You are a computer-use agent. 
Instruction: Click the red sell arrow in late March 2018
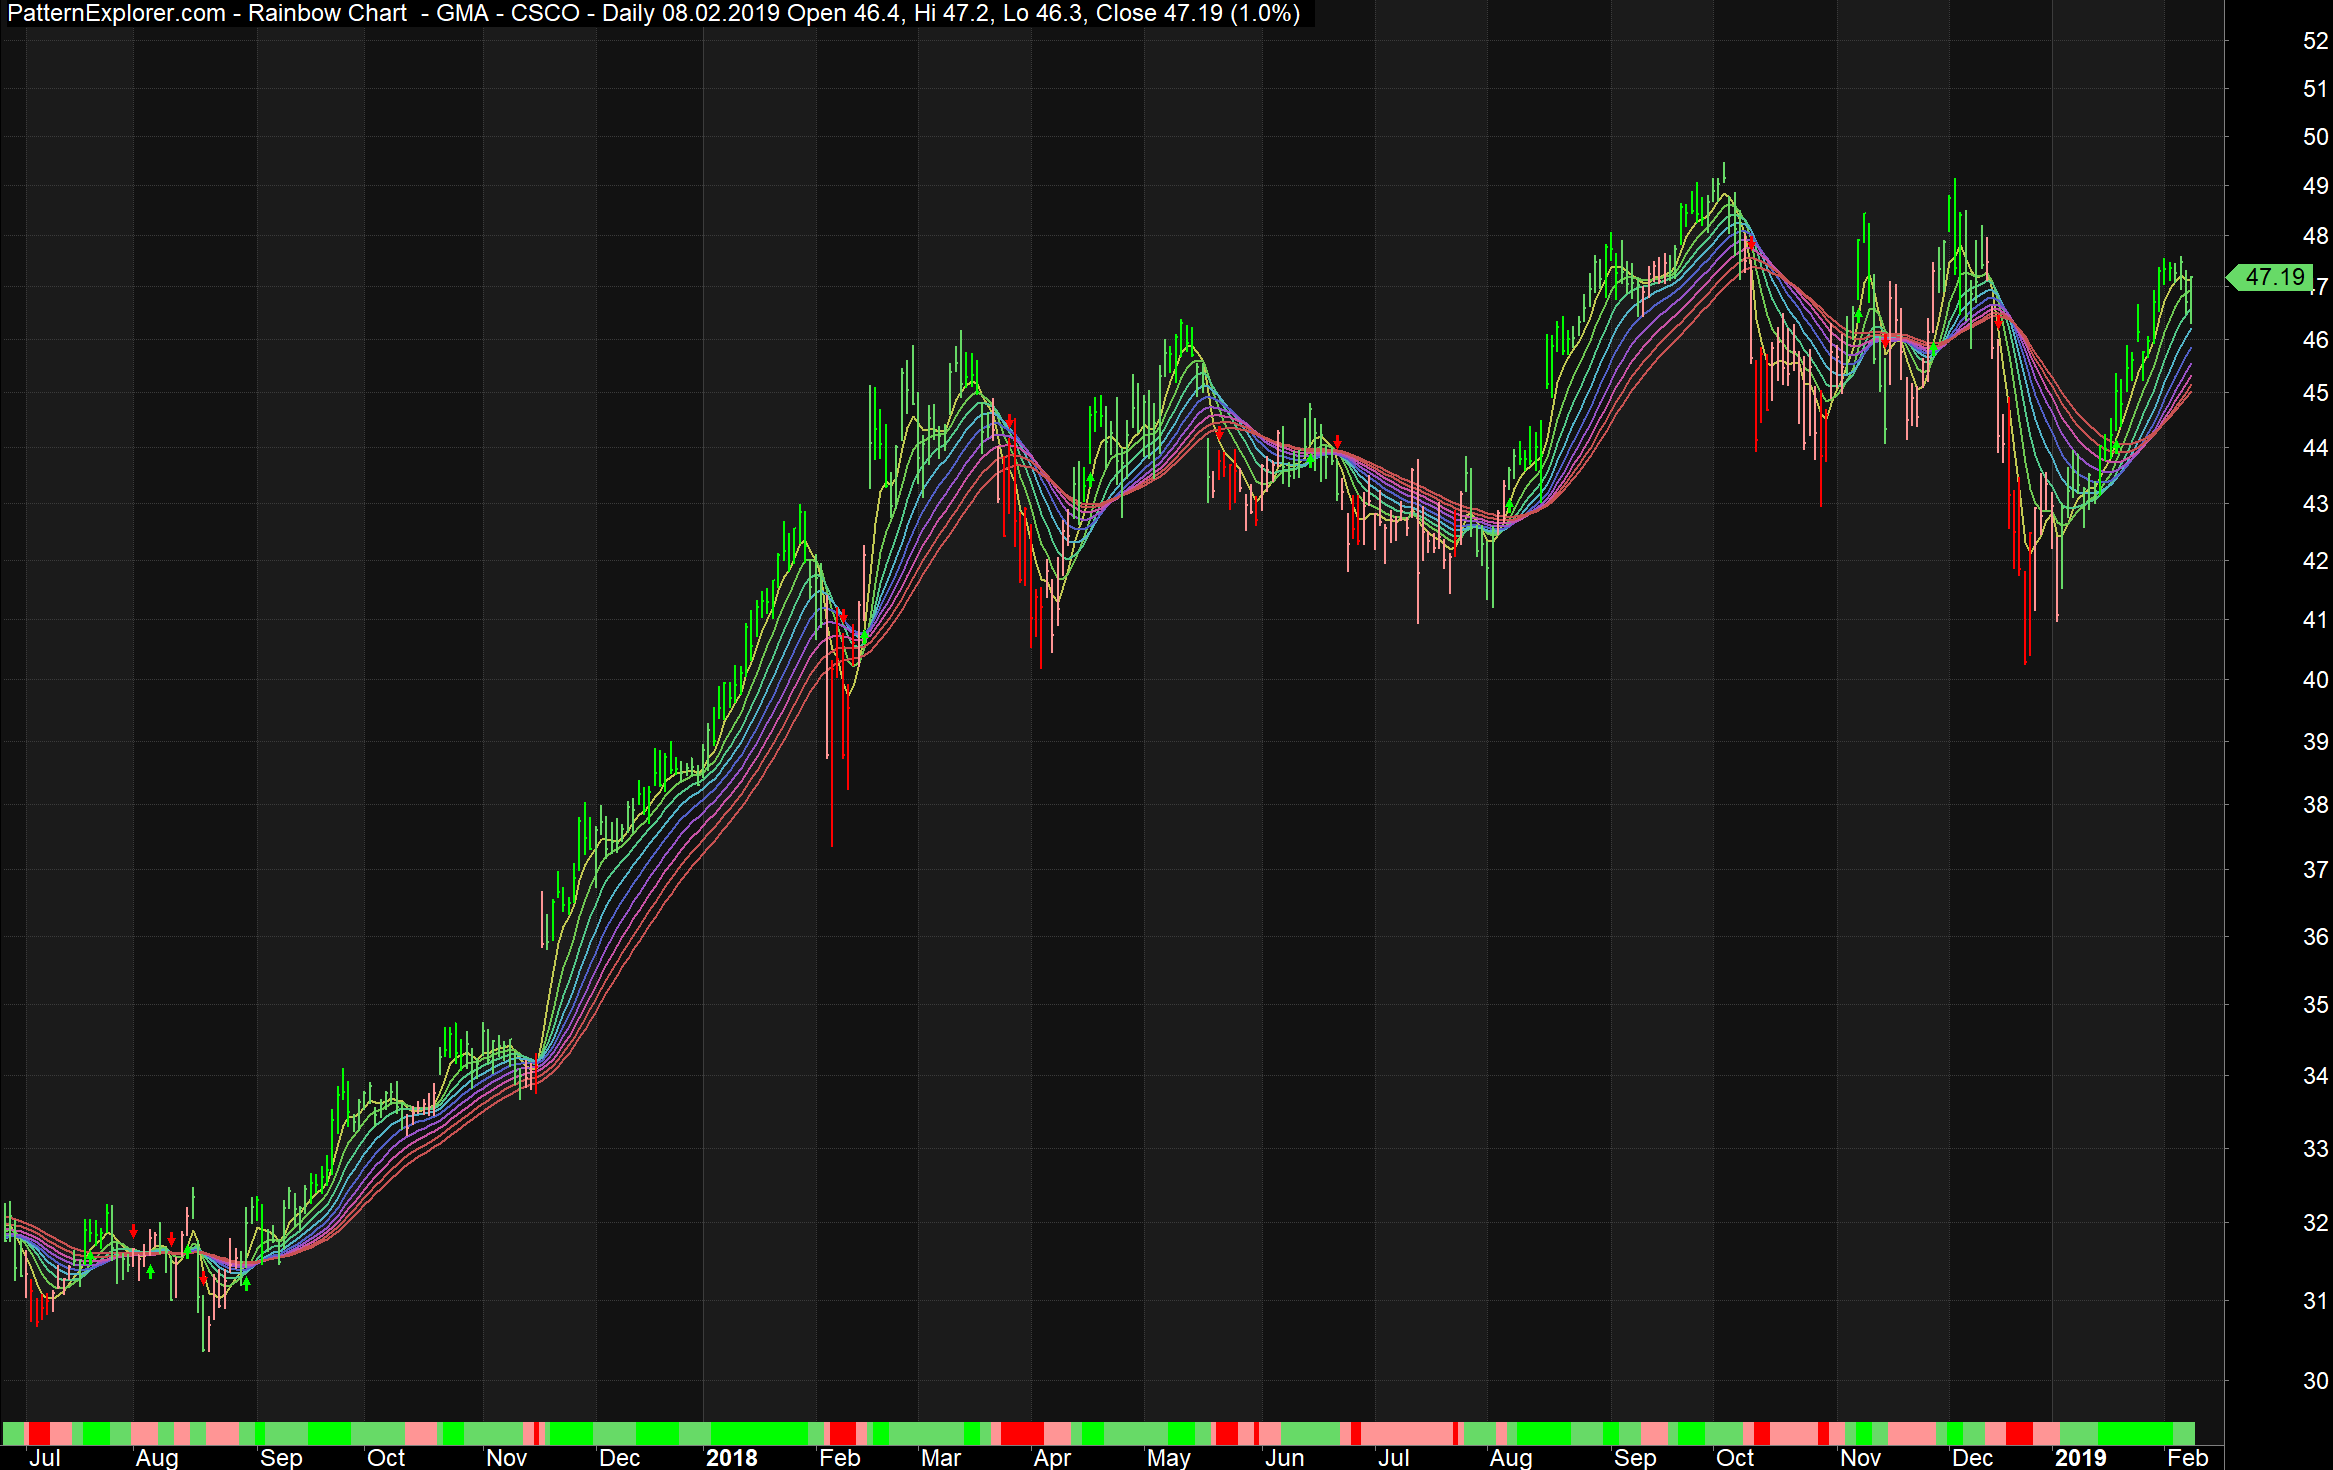[x=1011, y=421]
